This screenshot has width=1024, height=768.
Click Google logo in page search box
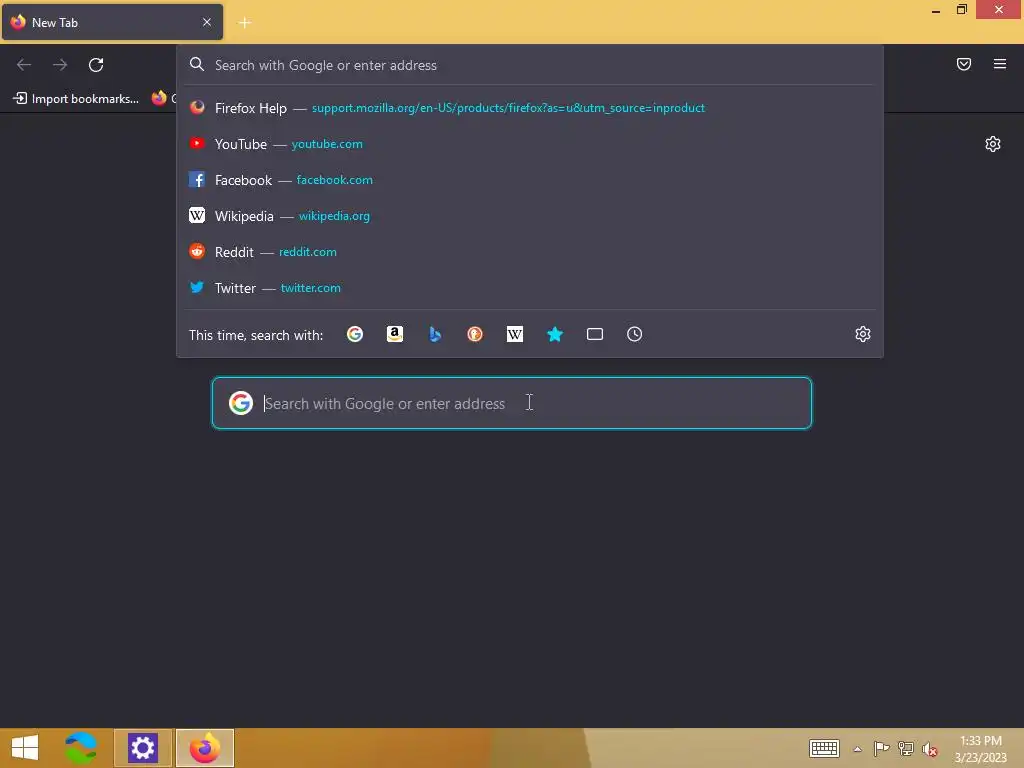[241, 403]
